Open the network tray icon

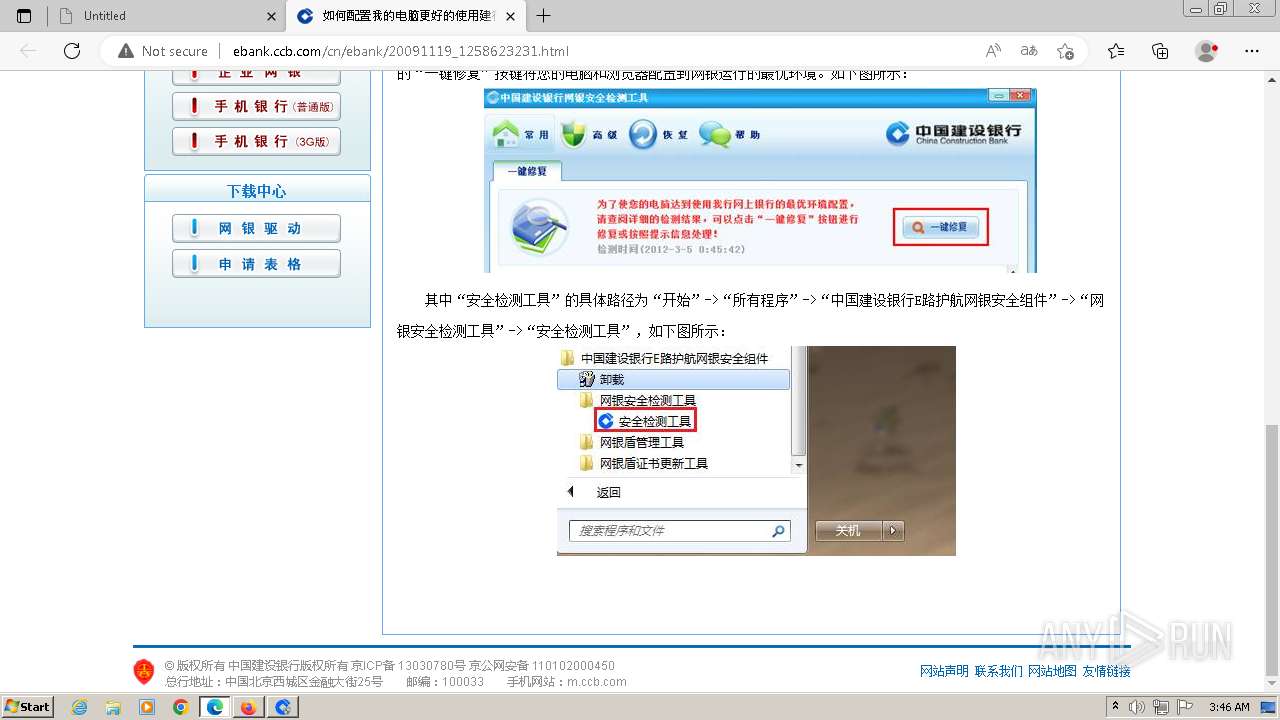[x=1161, y=707]
